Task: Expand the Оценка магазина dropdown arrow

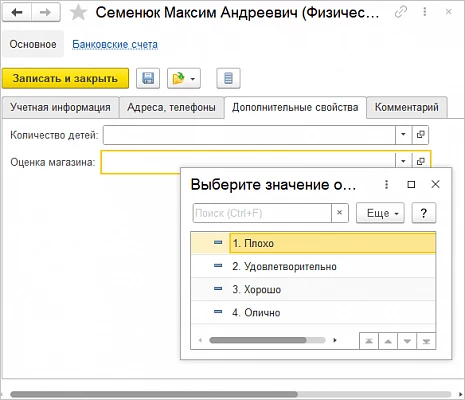Action: pyautogui.click(x=403, y=161)
